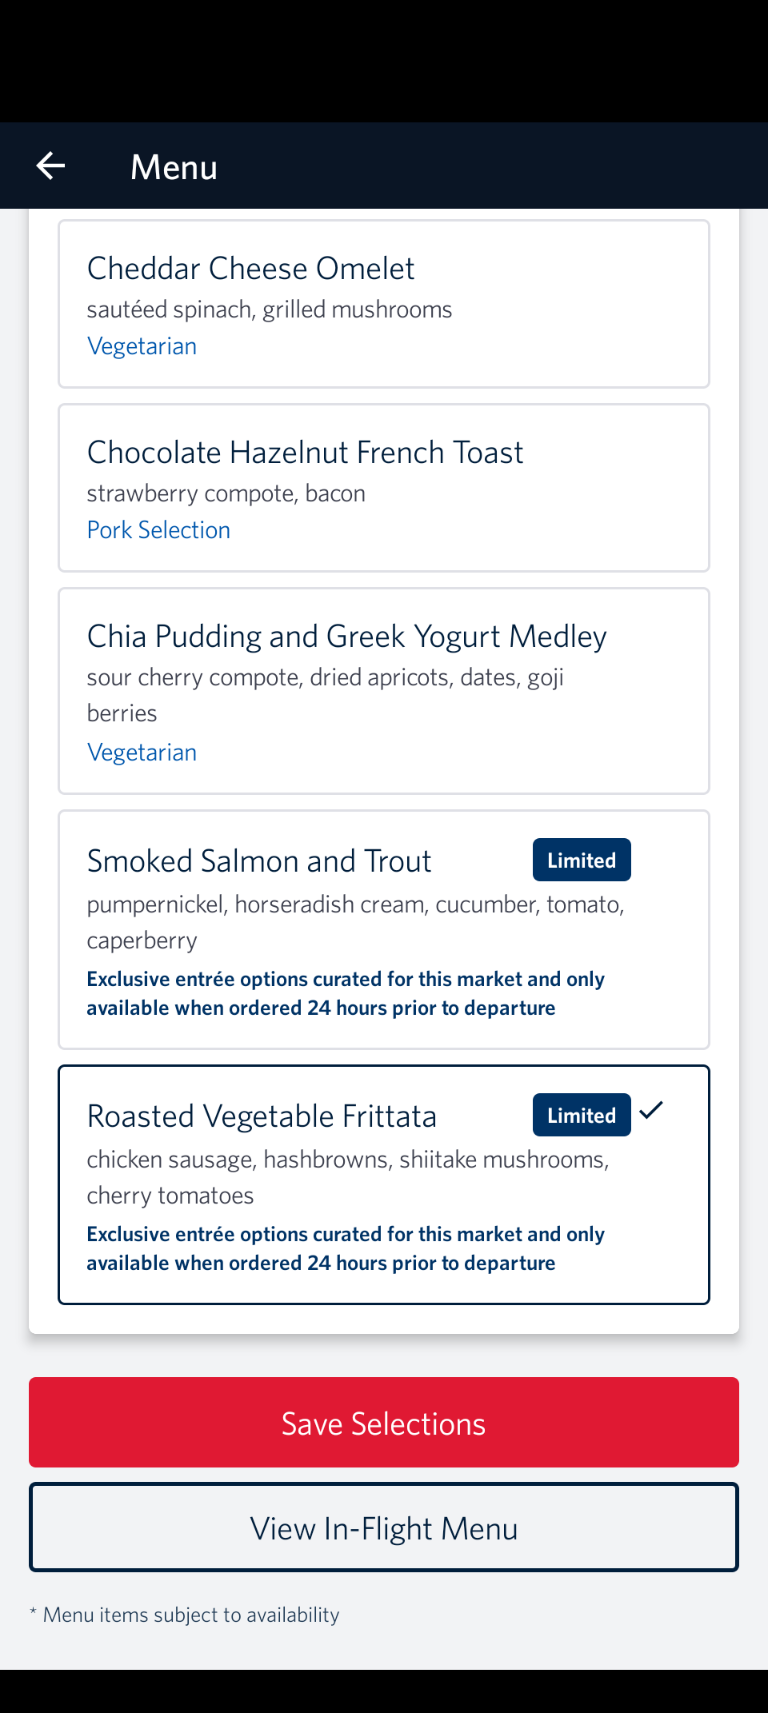
Task: Open the Pork Selection link
Action: 158,529
